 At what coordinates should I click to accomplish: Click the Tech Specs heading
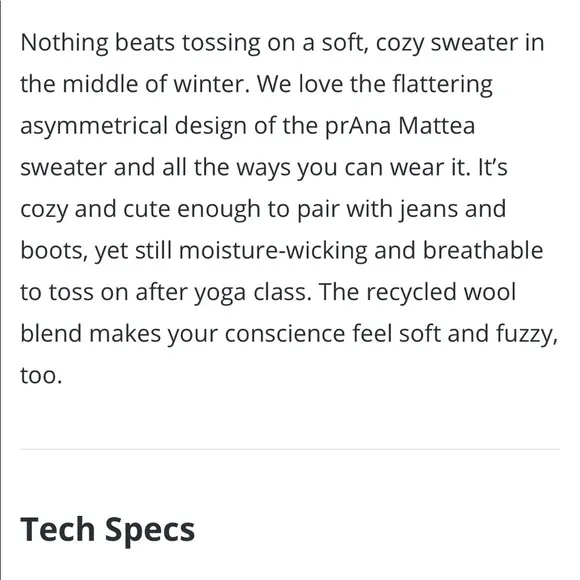(107, 530)
